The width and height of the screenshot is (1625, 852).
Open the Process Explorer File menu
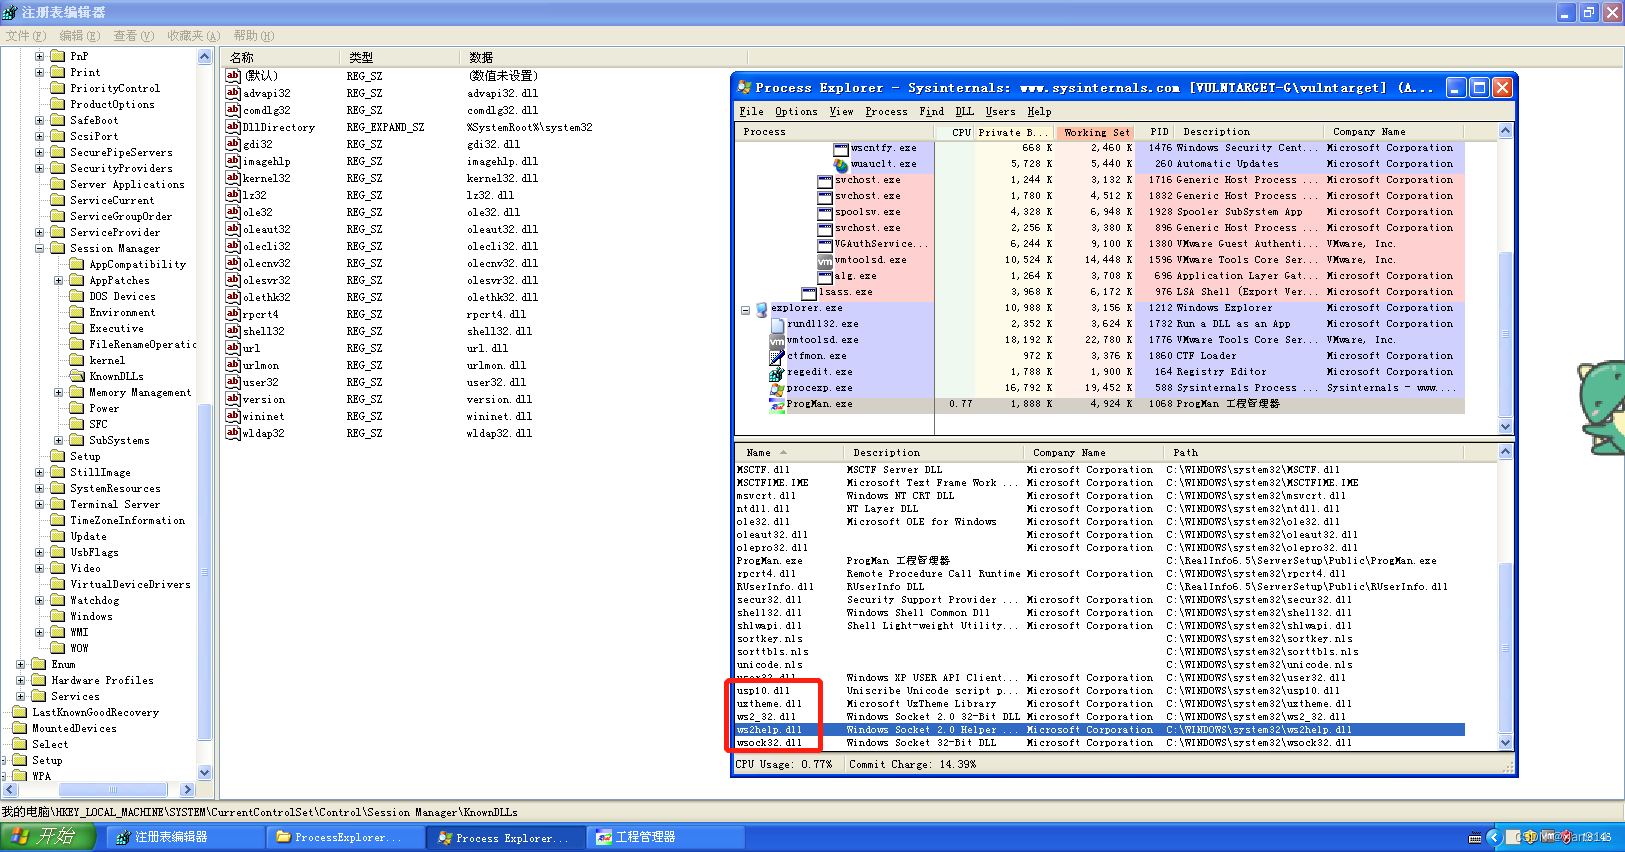click(751, 112)
